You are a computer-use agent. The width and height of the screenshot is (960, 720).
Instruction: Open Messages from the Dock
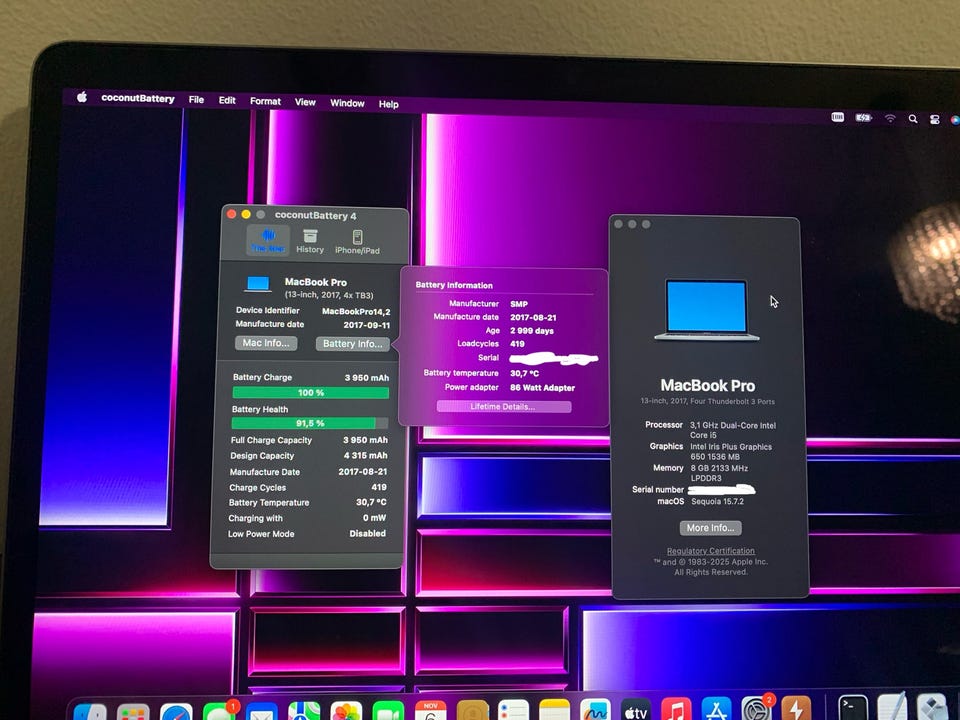(x=219, y=713)
